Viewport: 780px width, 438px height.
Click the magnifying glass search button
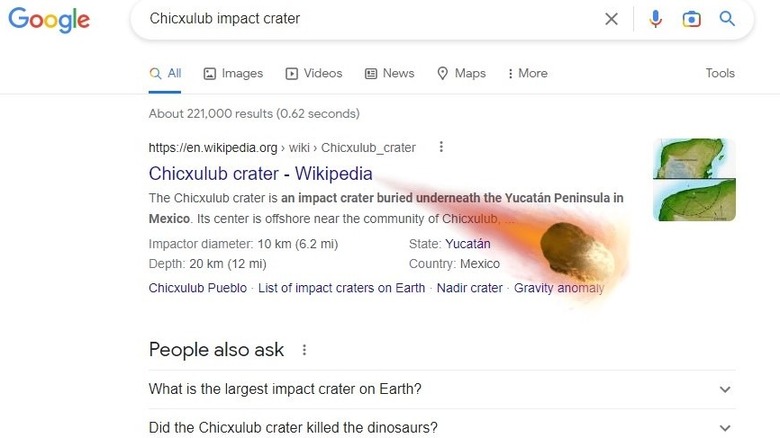(x=727, y=19)
